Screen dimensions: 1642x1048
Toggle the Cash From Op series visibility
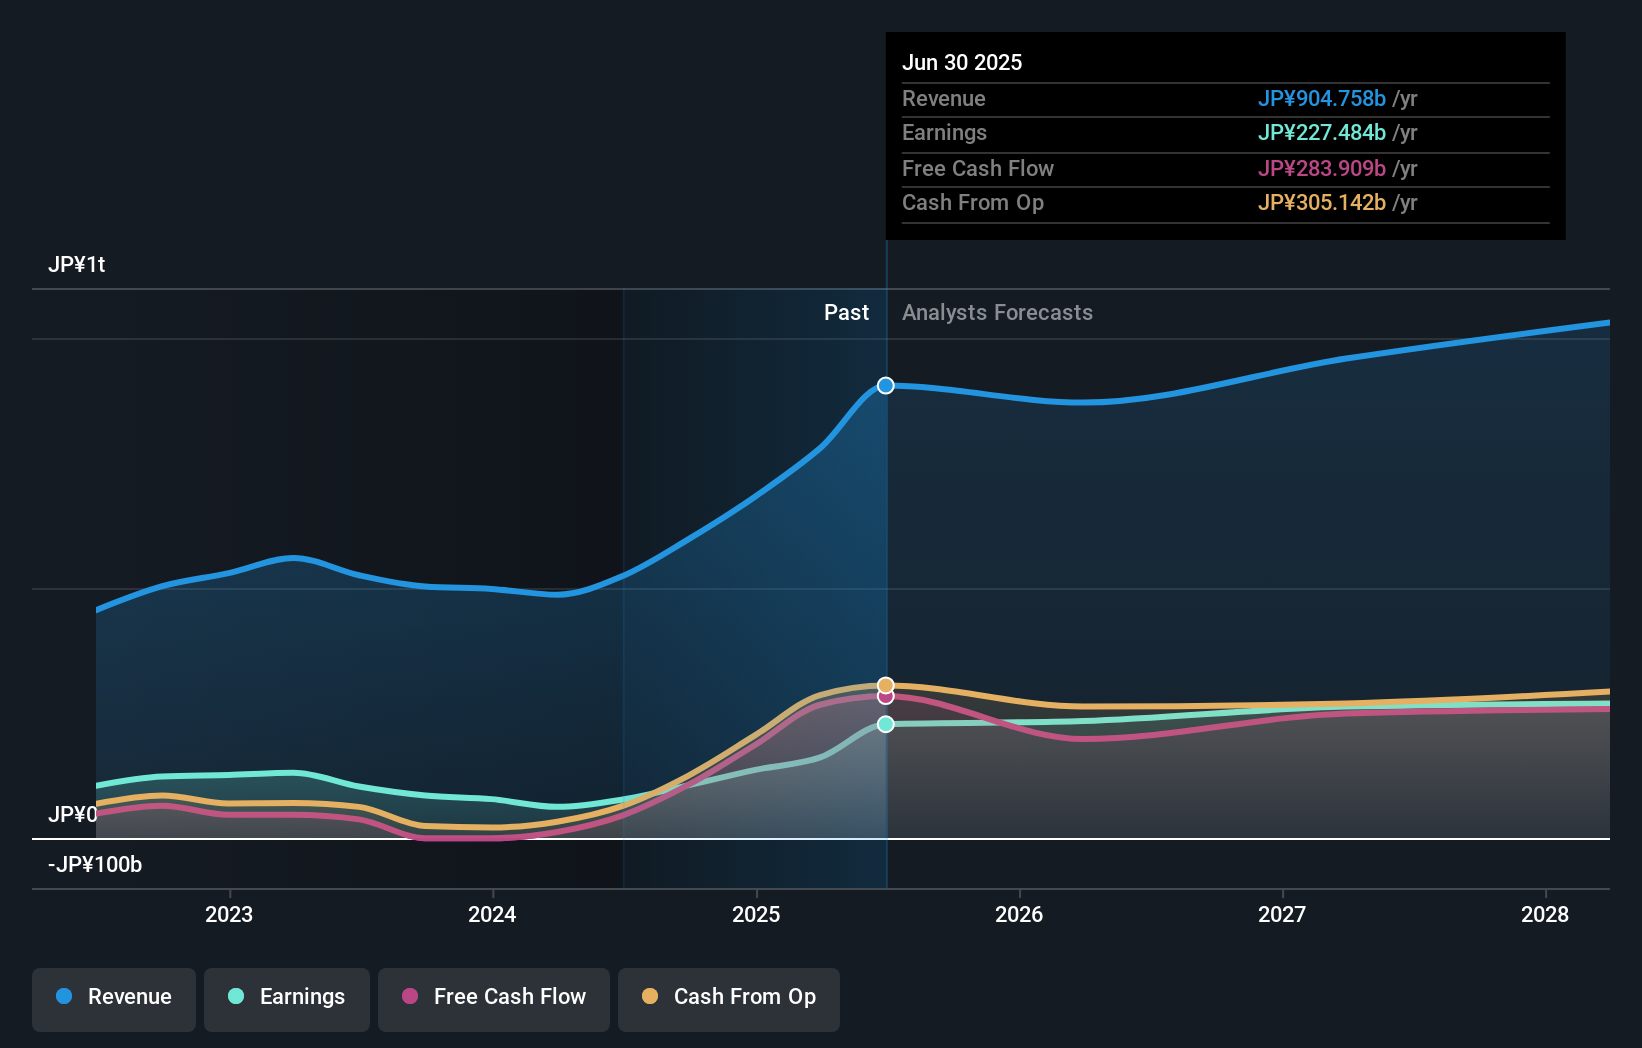click(x=728, y=997)
